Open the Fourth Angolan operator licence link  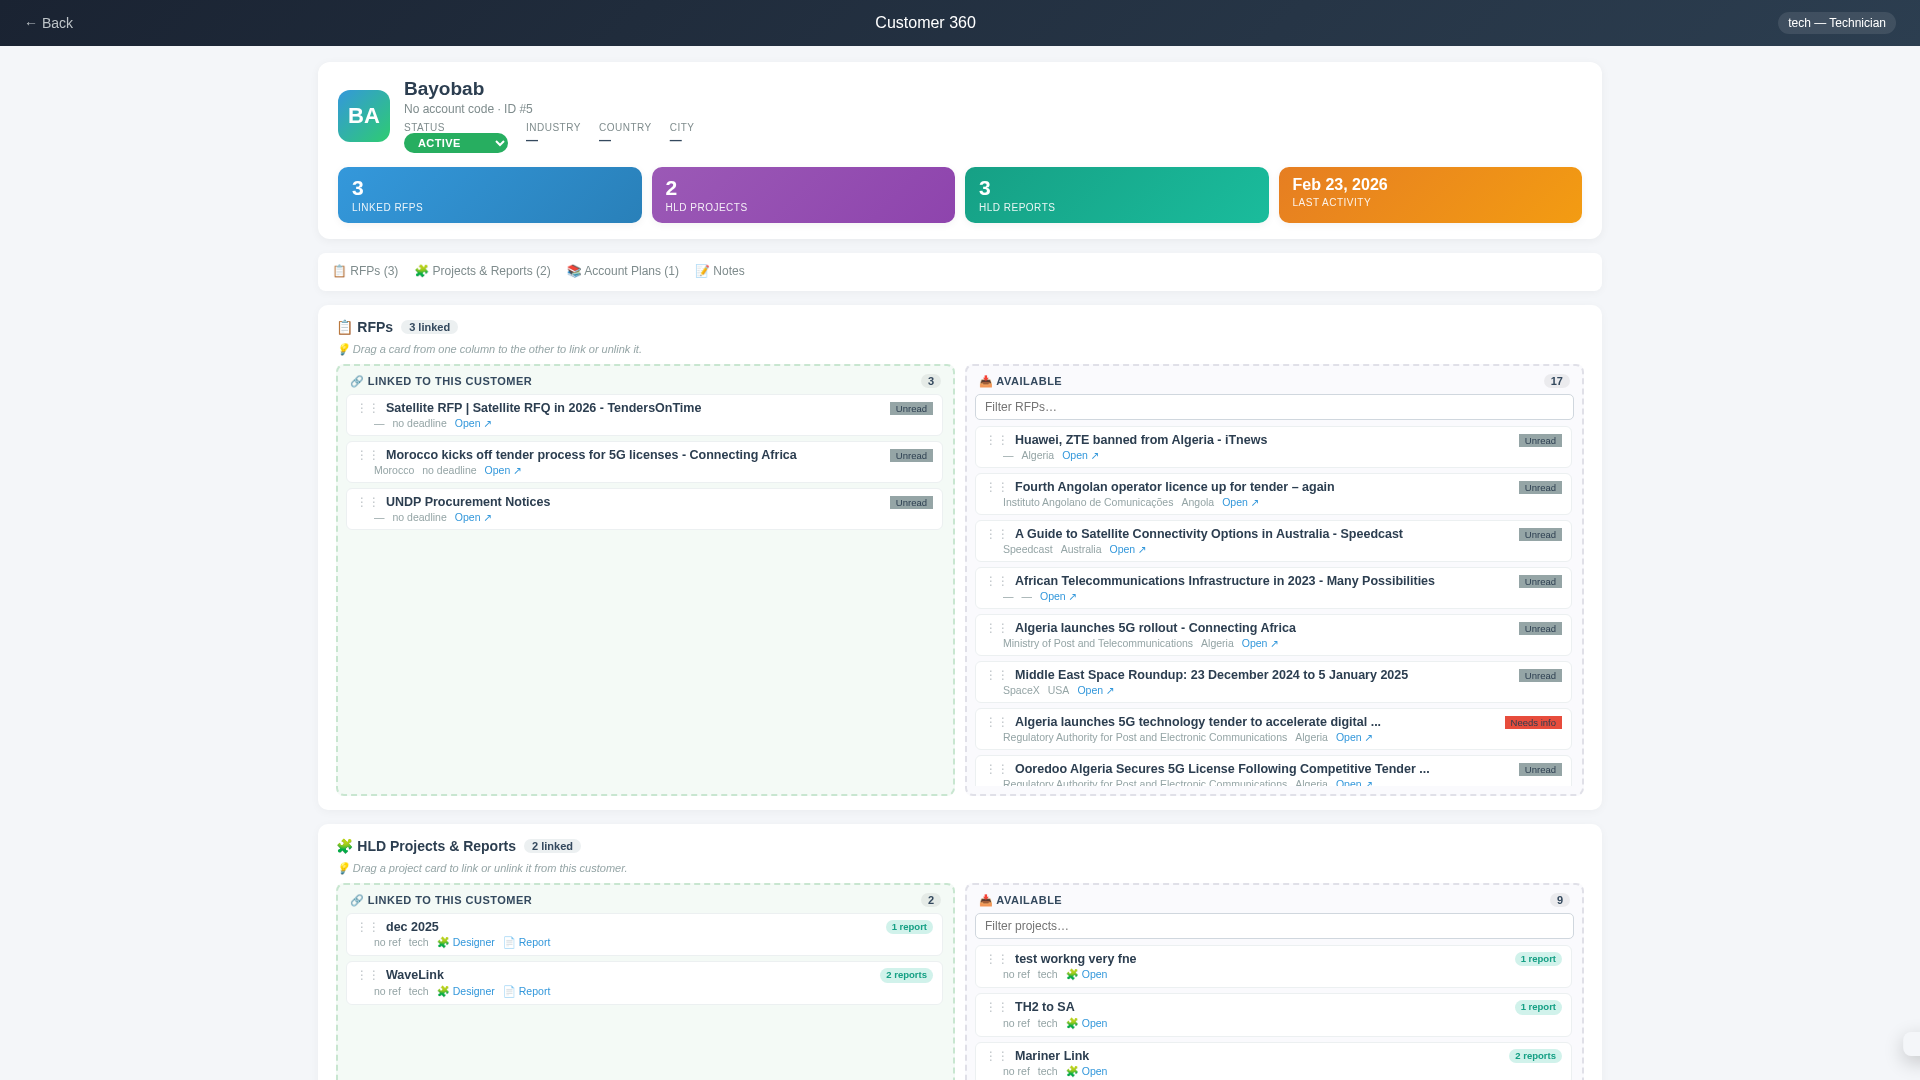(1240, 503)
